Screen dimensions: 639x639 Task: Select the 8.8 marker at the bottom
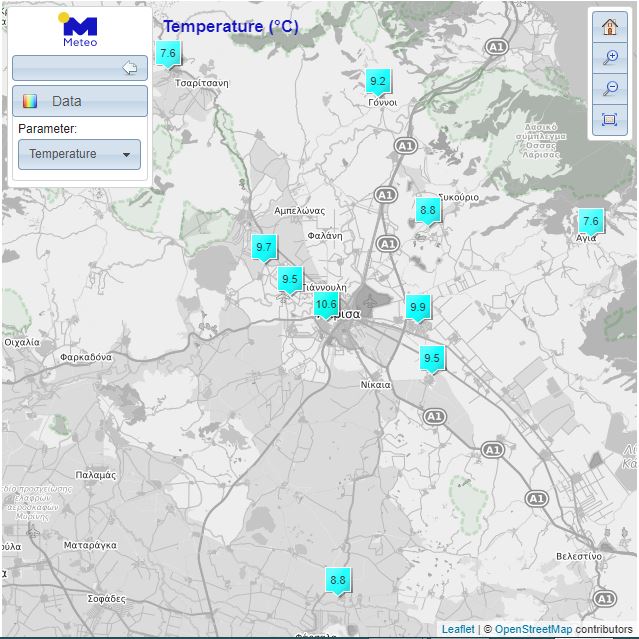[x=338, y=580]
